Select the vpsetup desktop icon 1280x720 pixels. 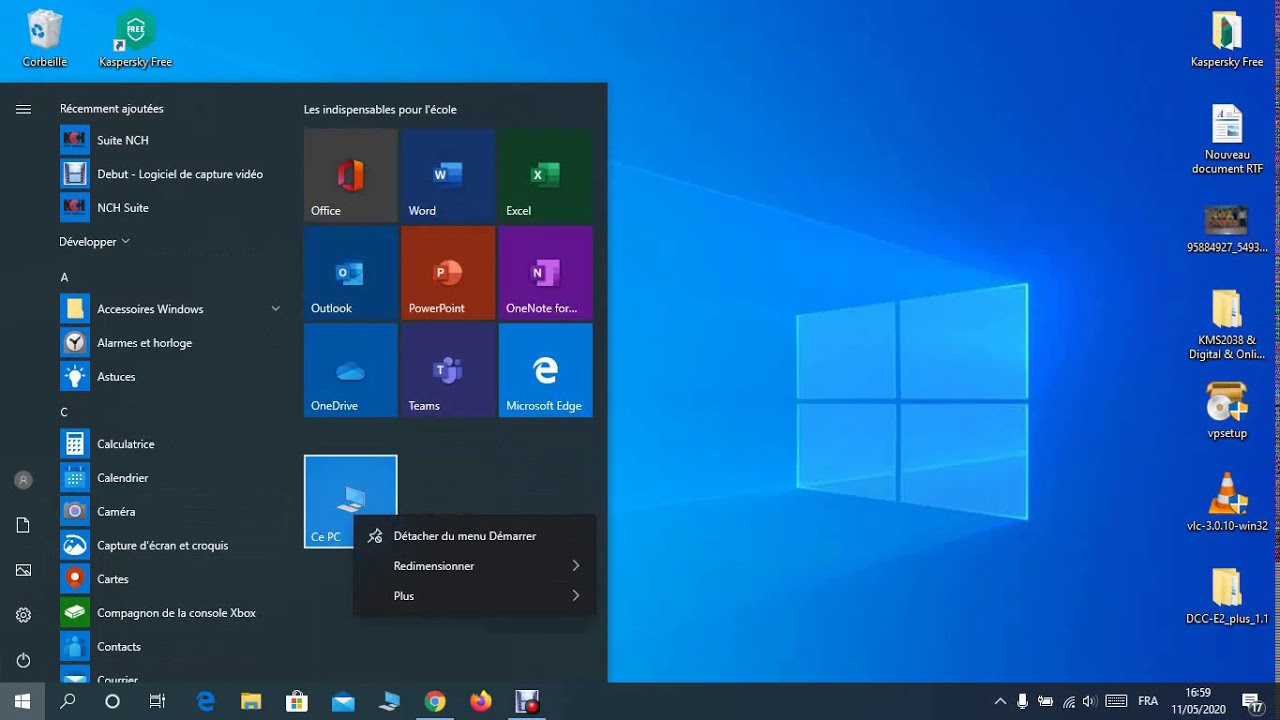[1227, 410]
